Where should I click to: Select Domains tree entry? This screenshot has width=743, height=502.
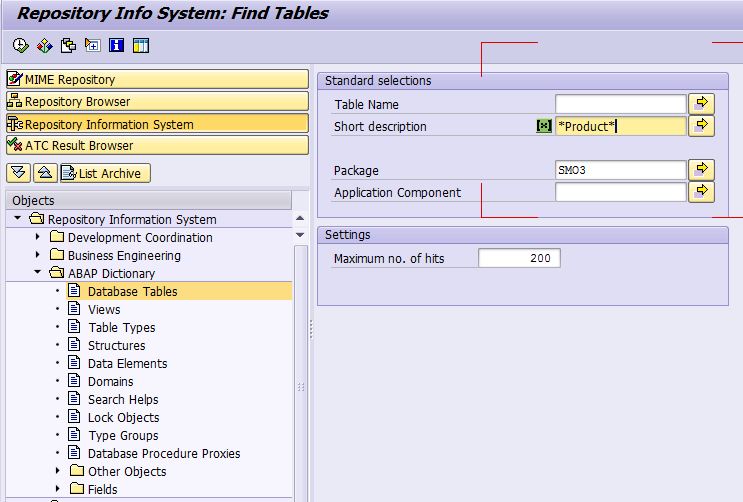click(x=110, y=381)
